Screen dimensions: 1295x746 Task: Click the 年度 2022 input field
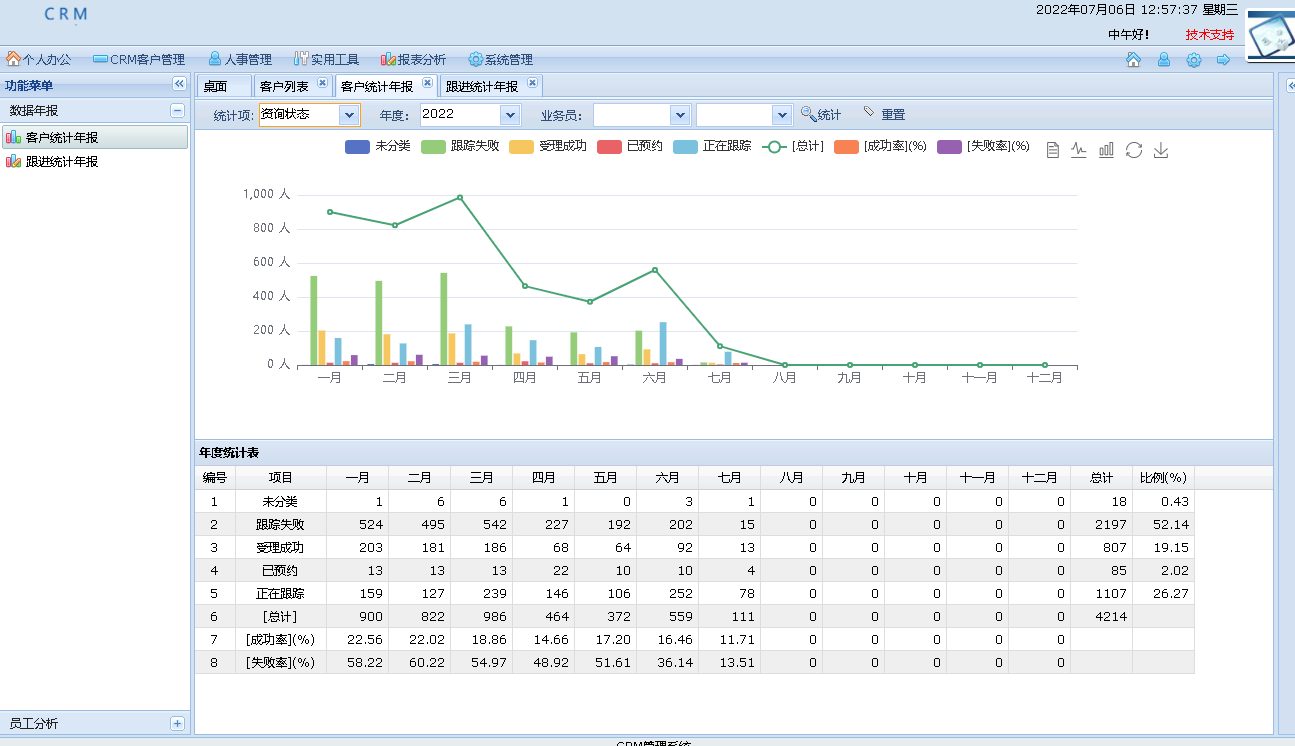click(x=460, y=115)
